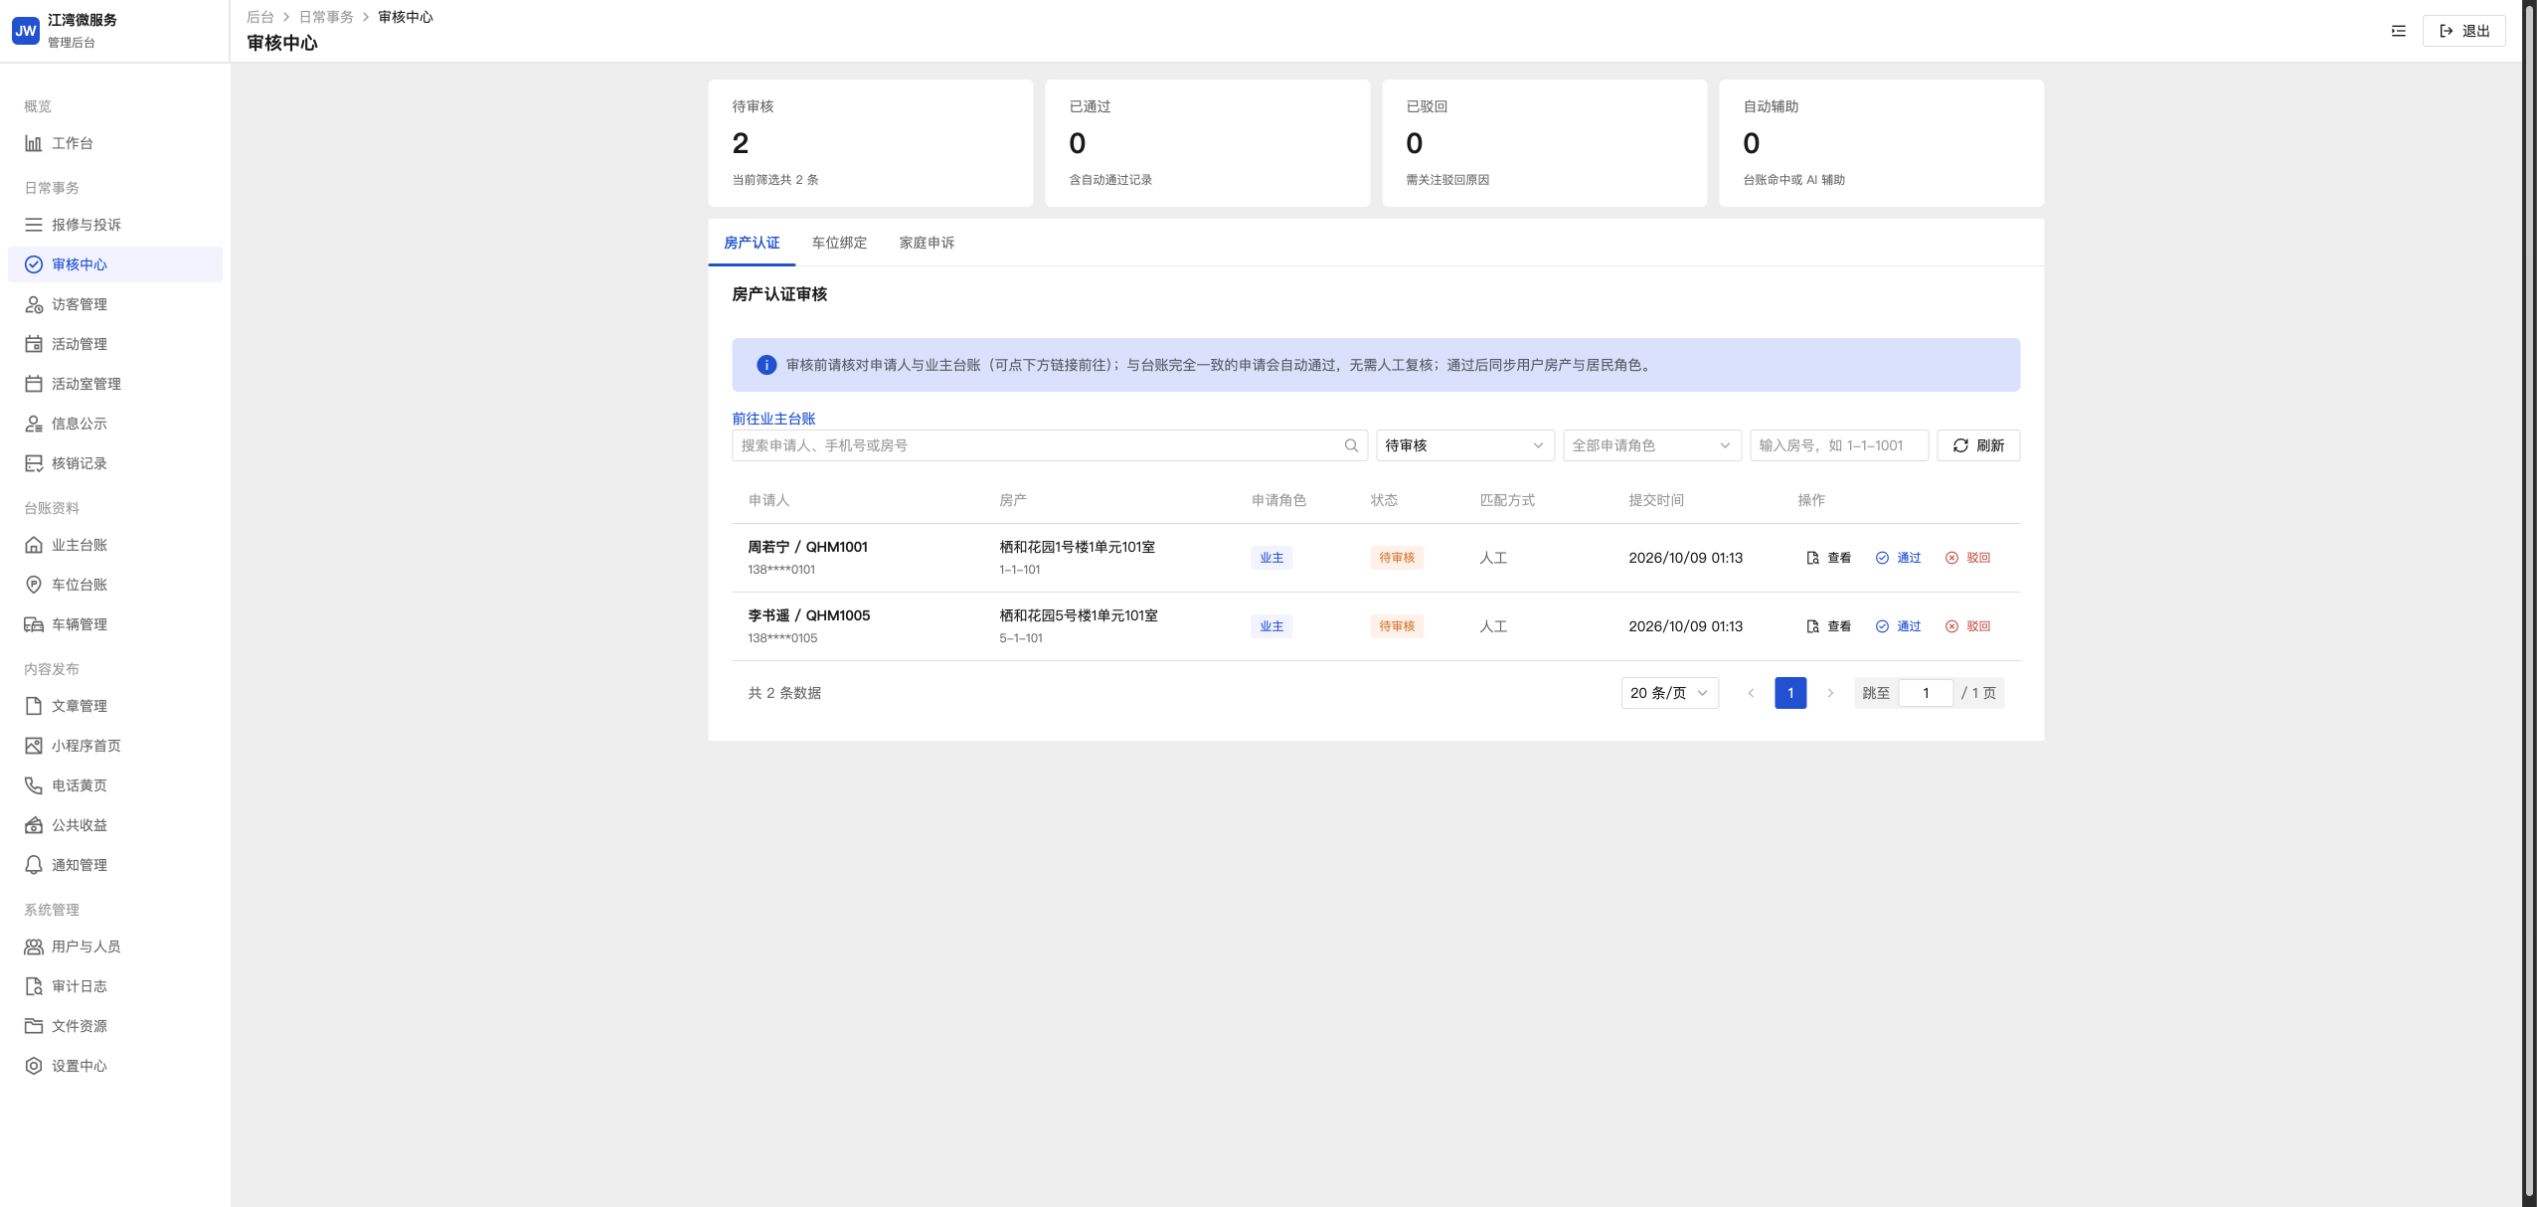View 李书遥 application details with 查看
The width and height of the screenshot is (2537, 1207).
point(1829,627)
